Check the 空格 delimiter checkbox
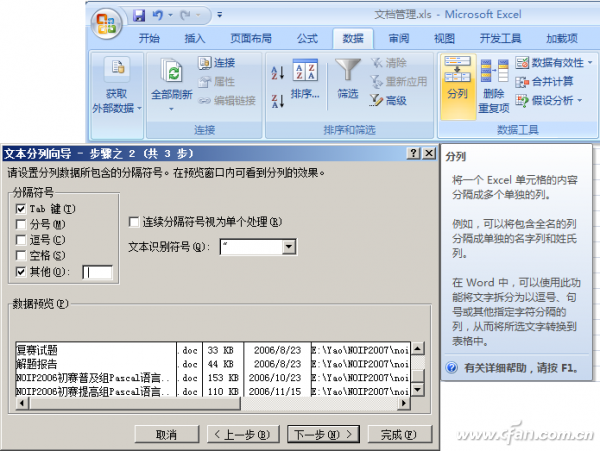Image resolution: width=600 pixels, height=451 pixels. 21,256
